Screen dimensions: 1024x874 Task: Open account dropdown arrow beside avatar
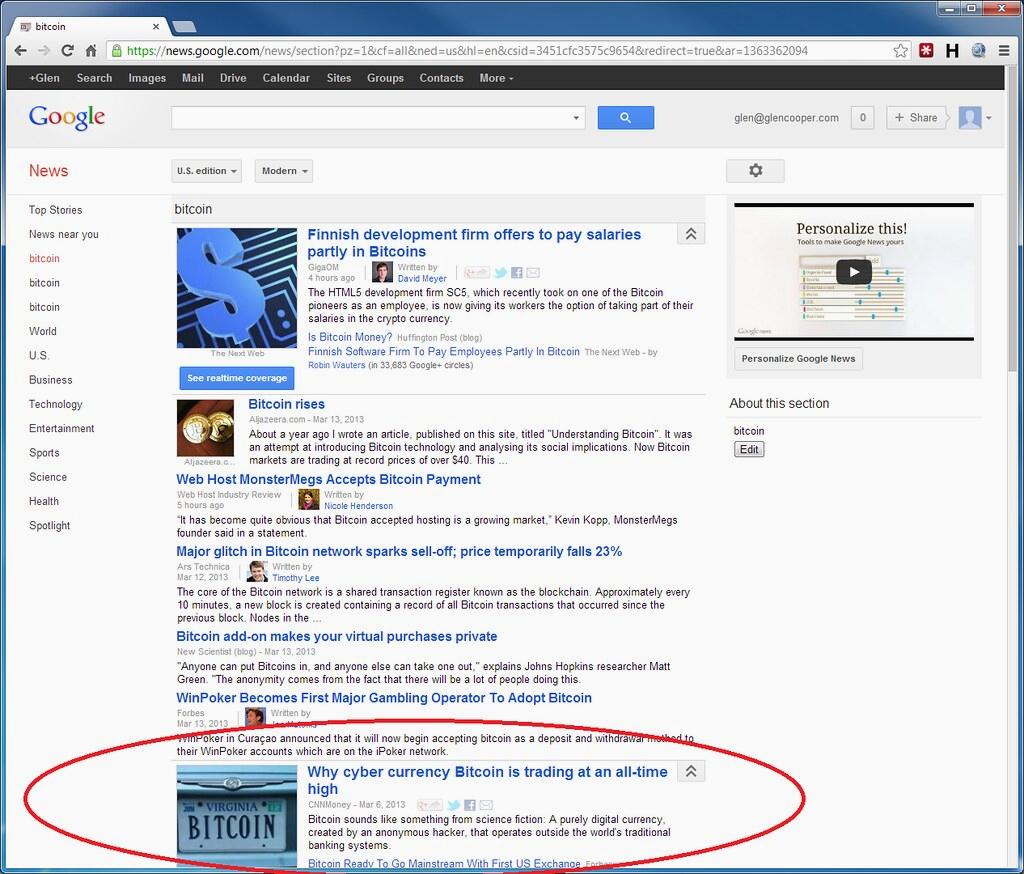pos(989,118)
